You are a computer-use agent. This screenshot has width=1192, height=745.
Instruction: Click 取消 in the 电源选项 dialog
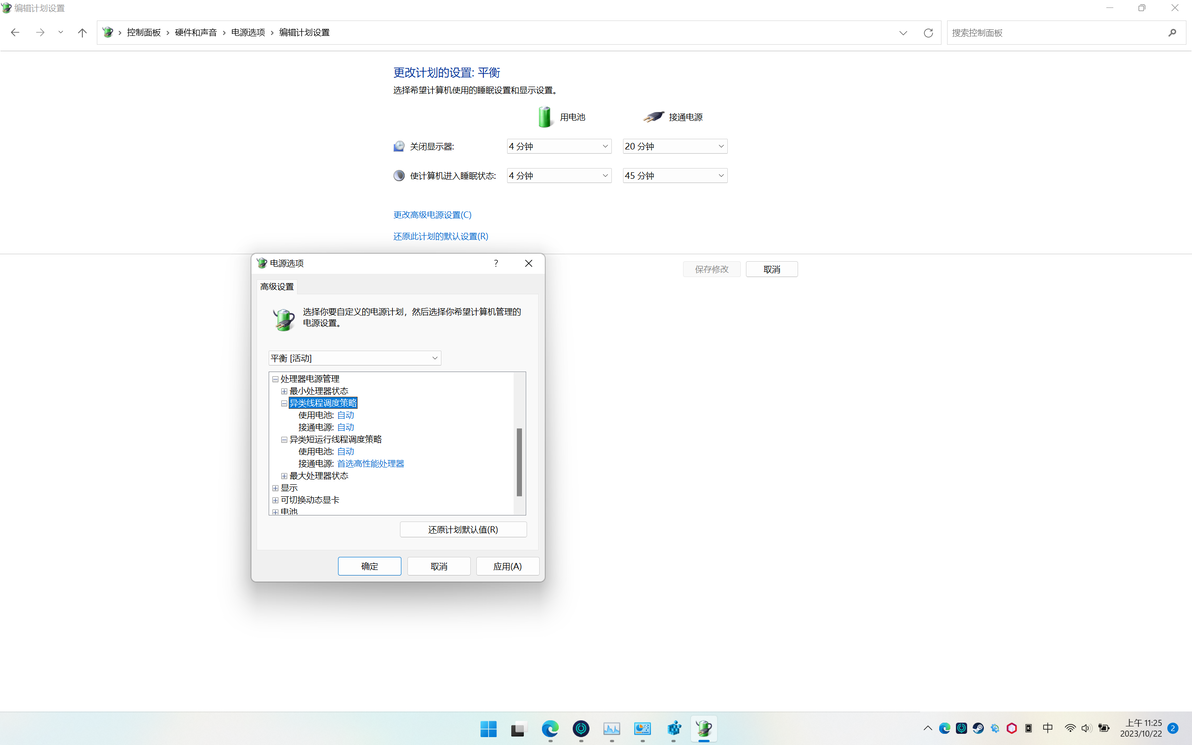pyautogui.click(x=439, y=566)
